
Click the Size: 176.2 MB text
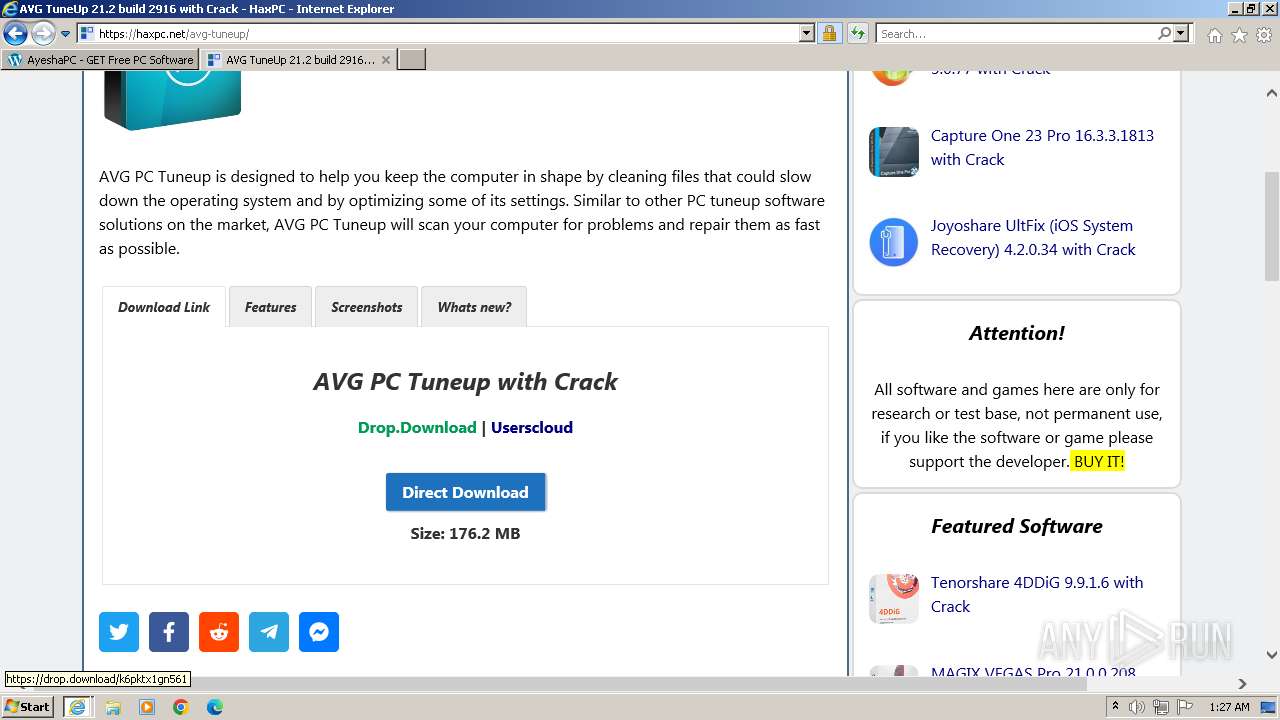465,533
